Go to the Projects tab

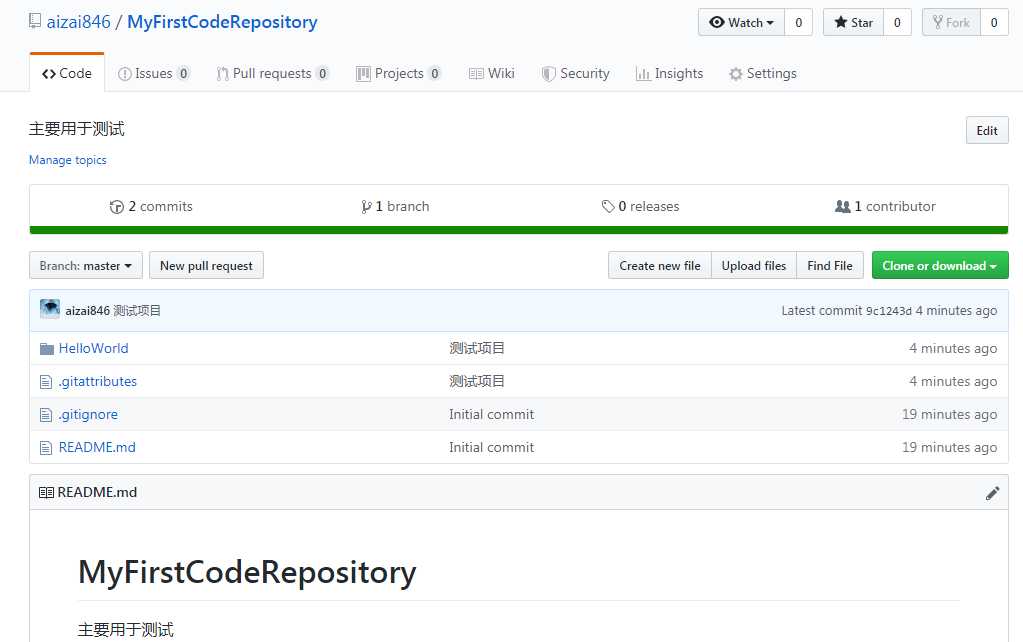click(398, 73)
